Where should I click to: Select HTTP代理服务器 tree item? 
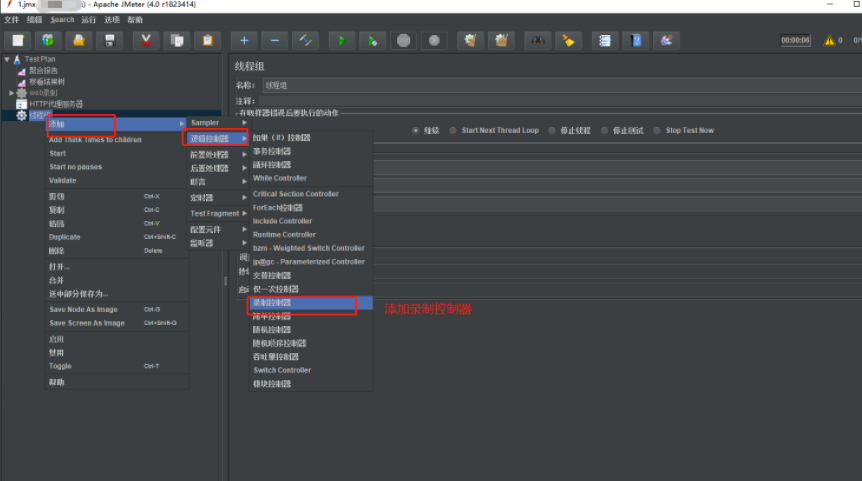click(56, 104)
